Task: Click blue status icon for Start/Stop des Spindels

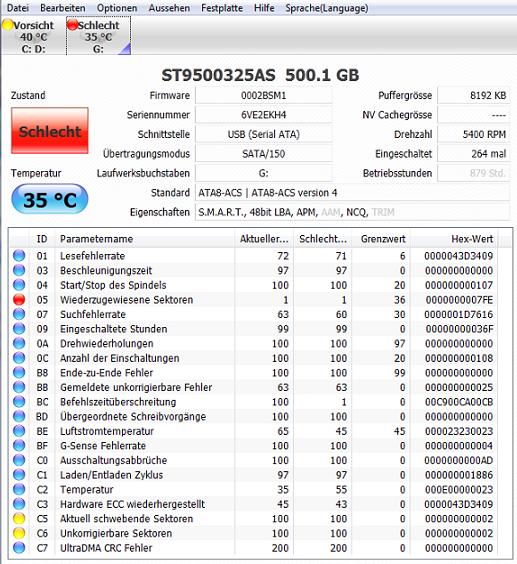Action: click(x=19, y=285)
